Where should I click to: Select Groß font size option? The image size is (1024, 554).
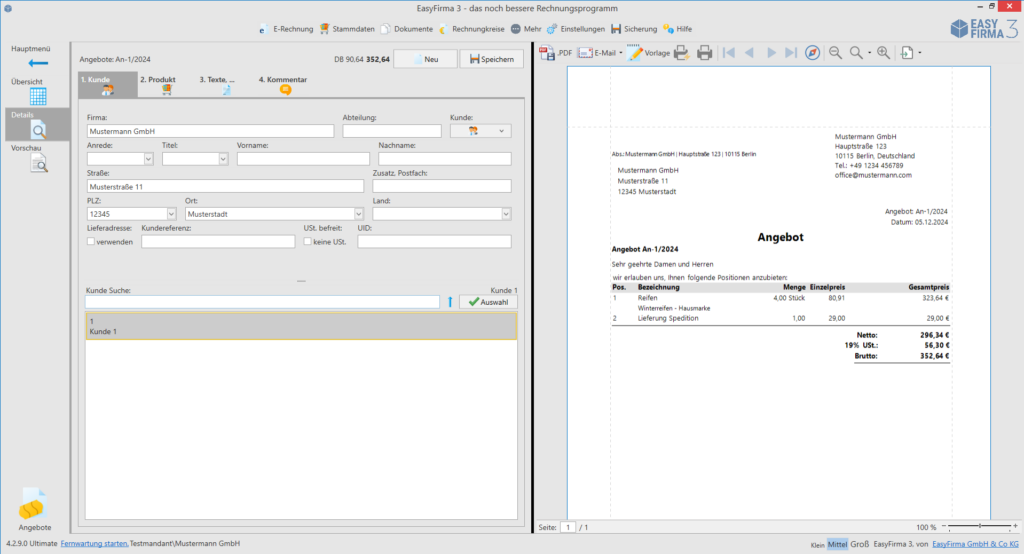tap(859, 544)
